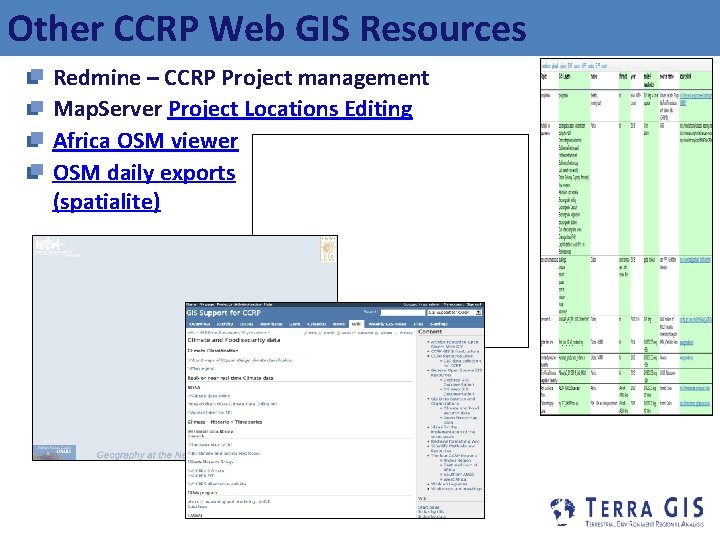This screenshot has width=720, height=540.
Task: Click the 'Other CCRP Web GIS Resources' title
Action: click(267, 28)
